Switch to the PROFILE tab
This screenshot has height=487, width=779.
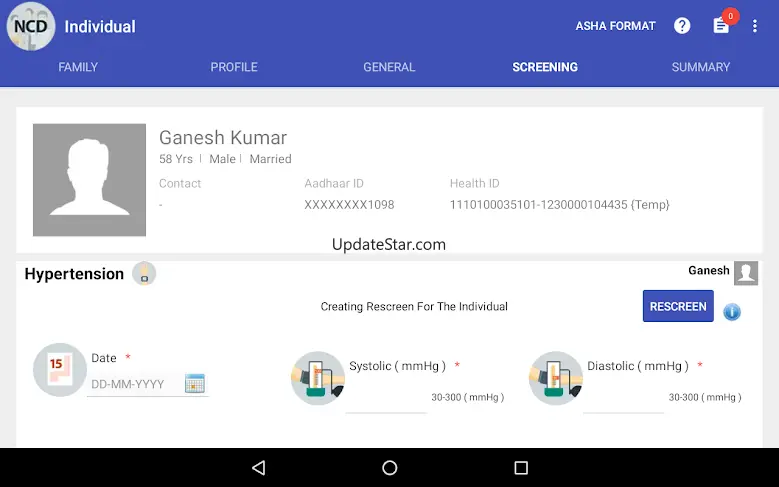coord(234,67)
